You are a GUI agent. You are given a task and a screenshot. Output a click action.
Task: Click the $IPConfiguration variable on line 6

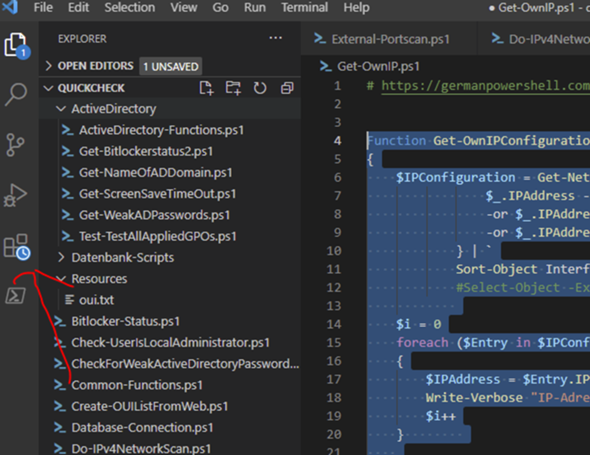[x=455, y=177]
